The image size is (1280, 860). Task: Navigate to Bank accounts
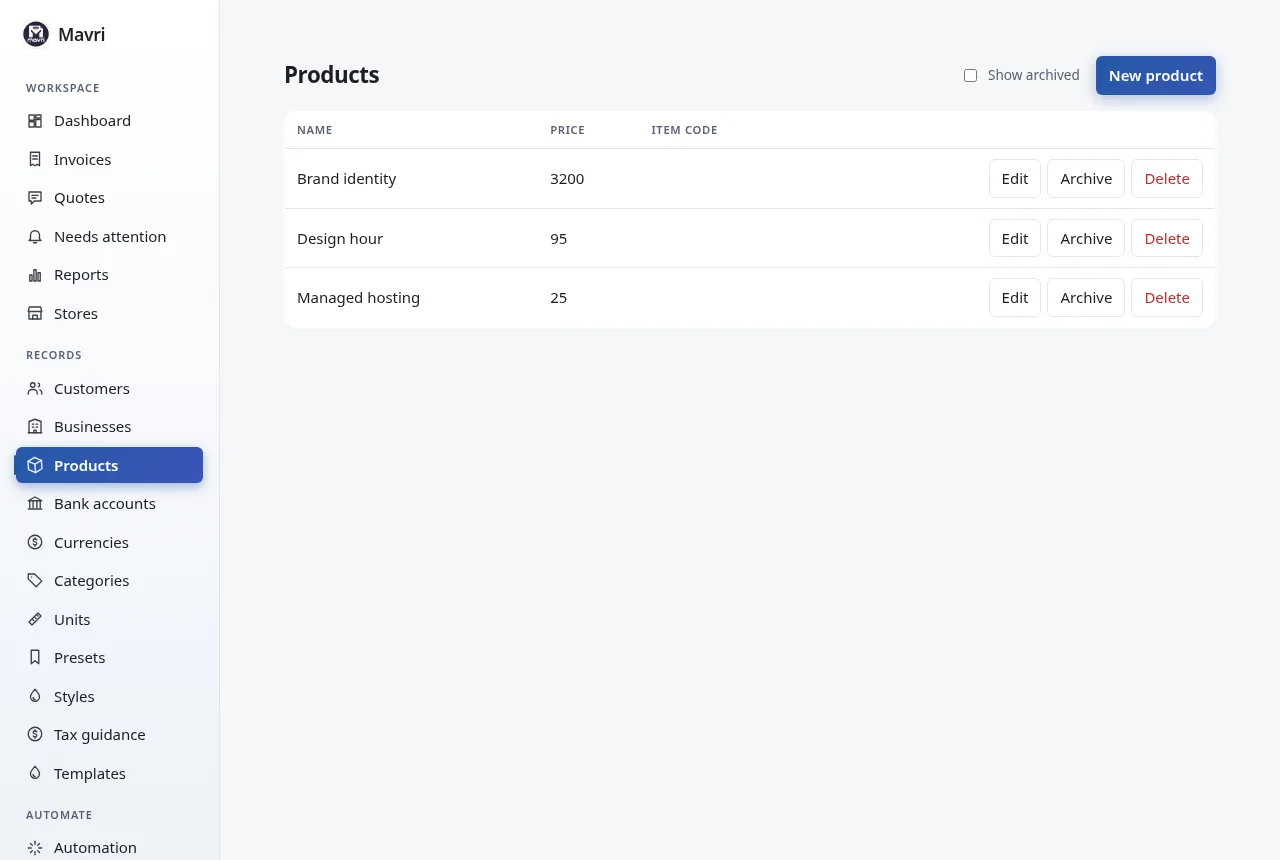[109, 504]
